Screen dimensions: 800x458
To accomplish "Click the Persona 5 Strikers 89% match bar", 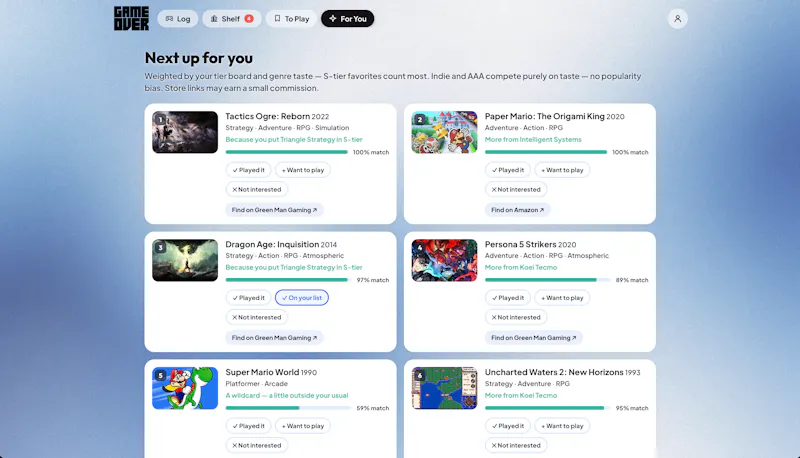I will pos(547,280).
